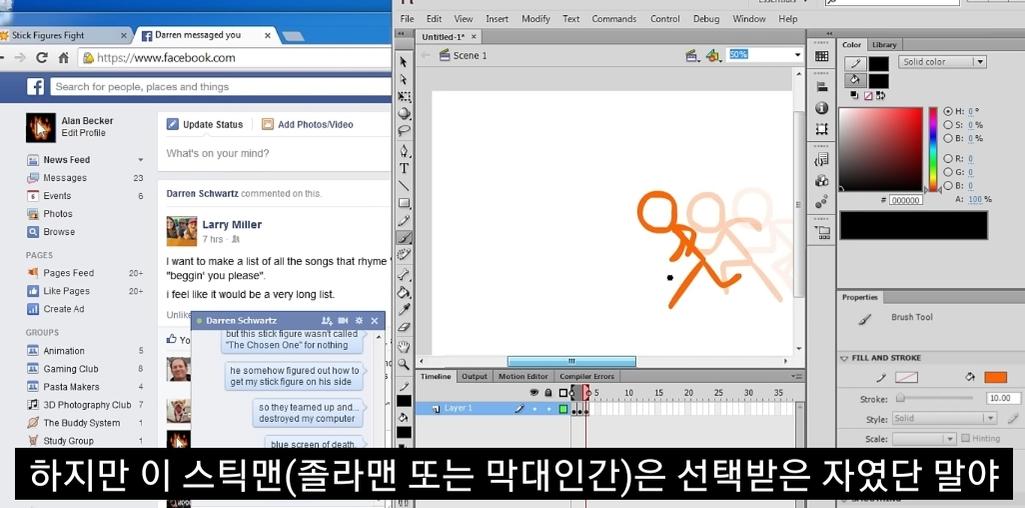Open the Components panel icon
The width and height of the screenshot is (1025, 508).
[822, 180]
